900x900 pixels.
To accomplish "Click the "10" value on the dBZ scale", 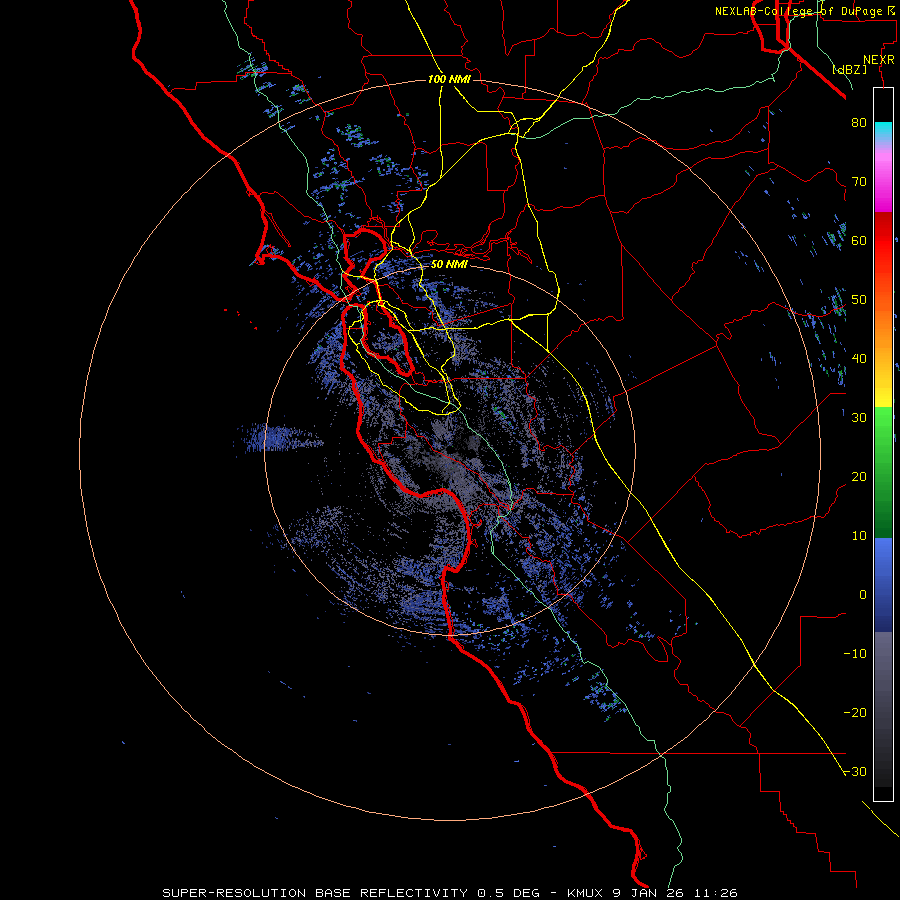I will (859, 536).
